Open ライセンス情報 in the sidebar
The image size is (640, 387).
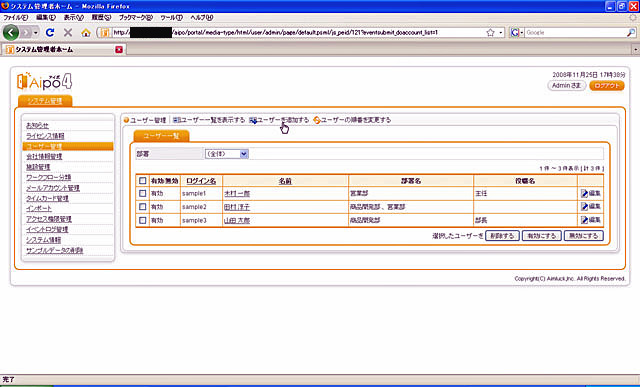click(45, 136)
